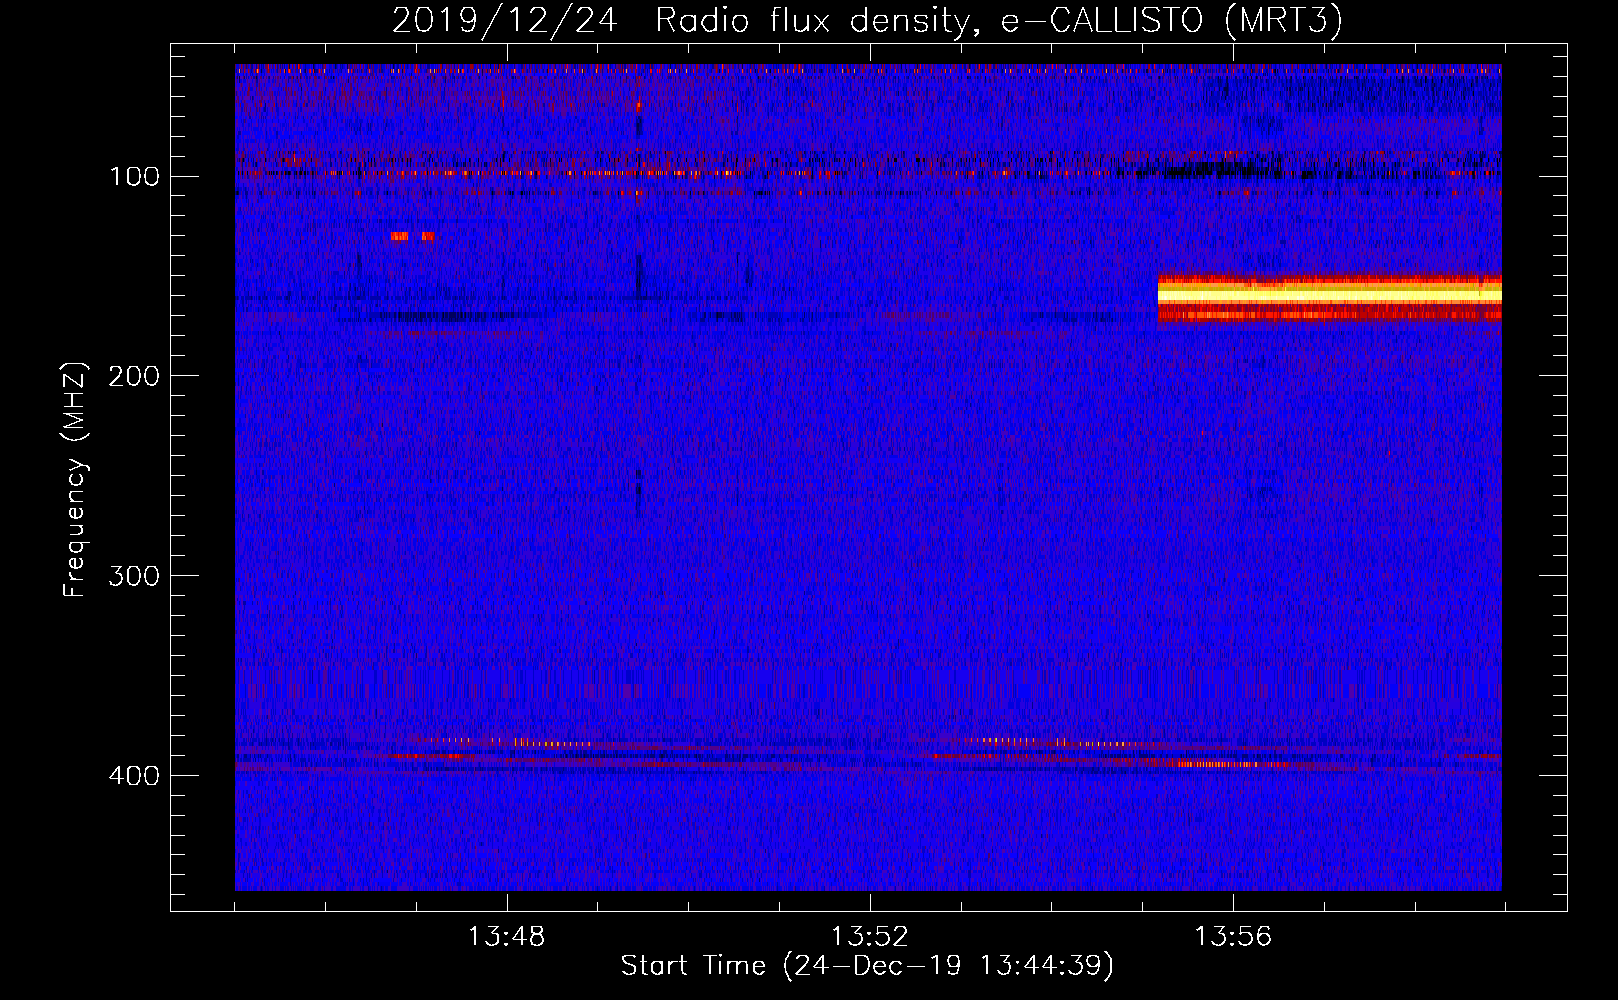Click the 400 frequency tick label
This screenshot has height=1000, width=1618.
[134, 776]
